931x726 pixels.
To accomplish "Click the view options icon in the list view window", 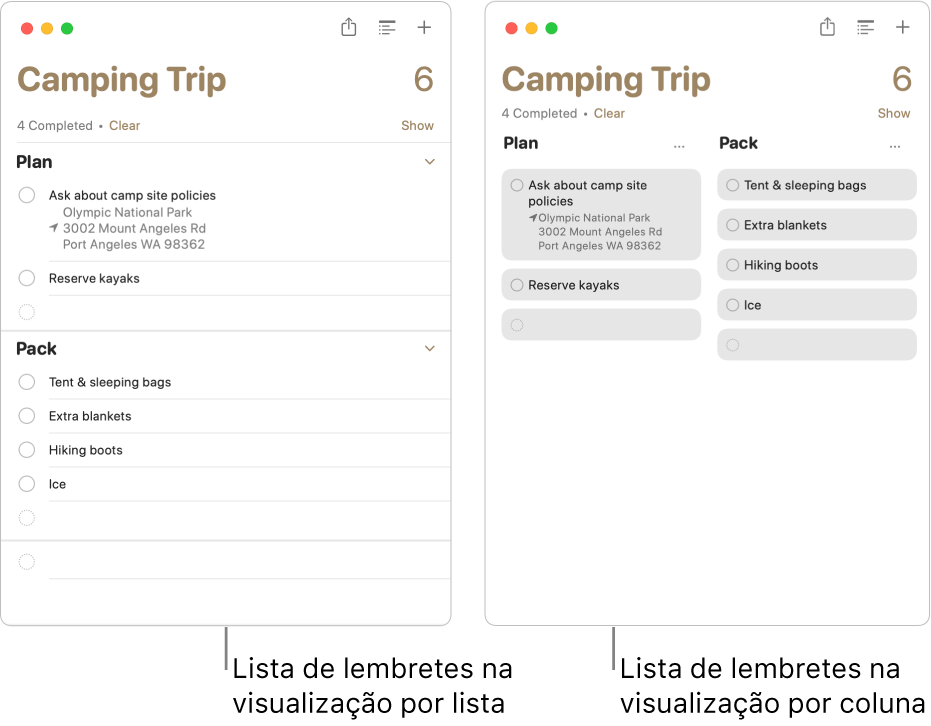I will (387, 28).
